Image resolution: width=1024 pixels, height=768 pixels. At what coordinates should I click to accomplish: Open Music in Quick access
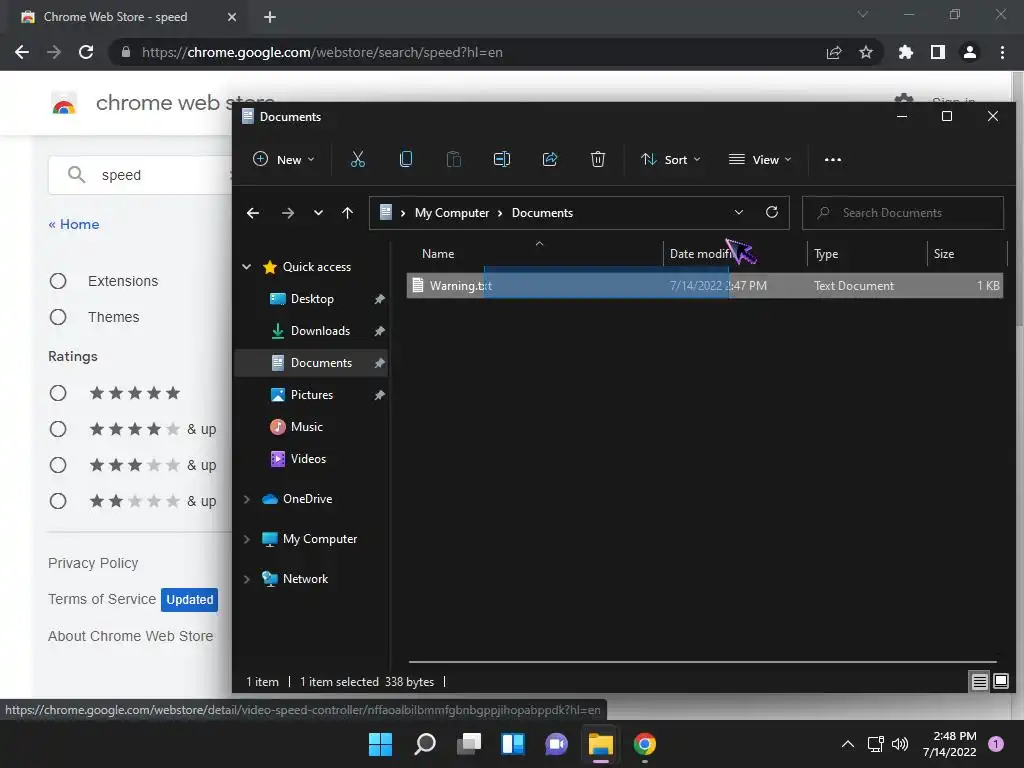(306, 426)
